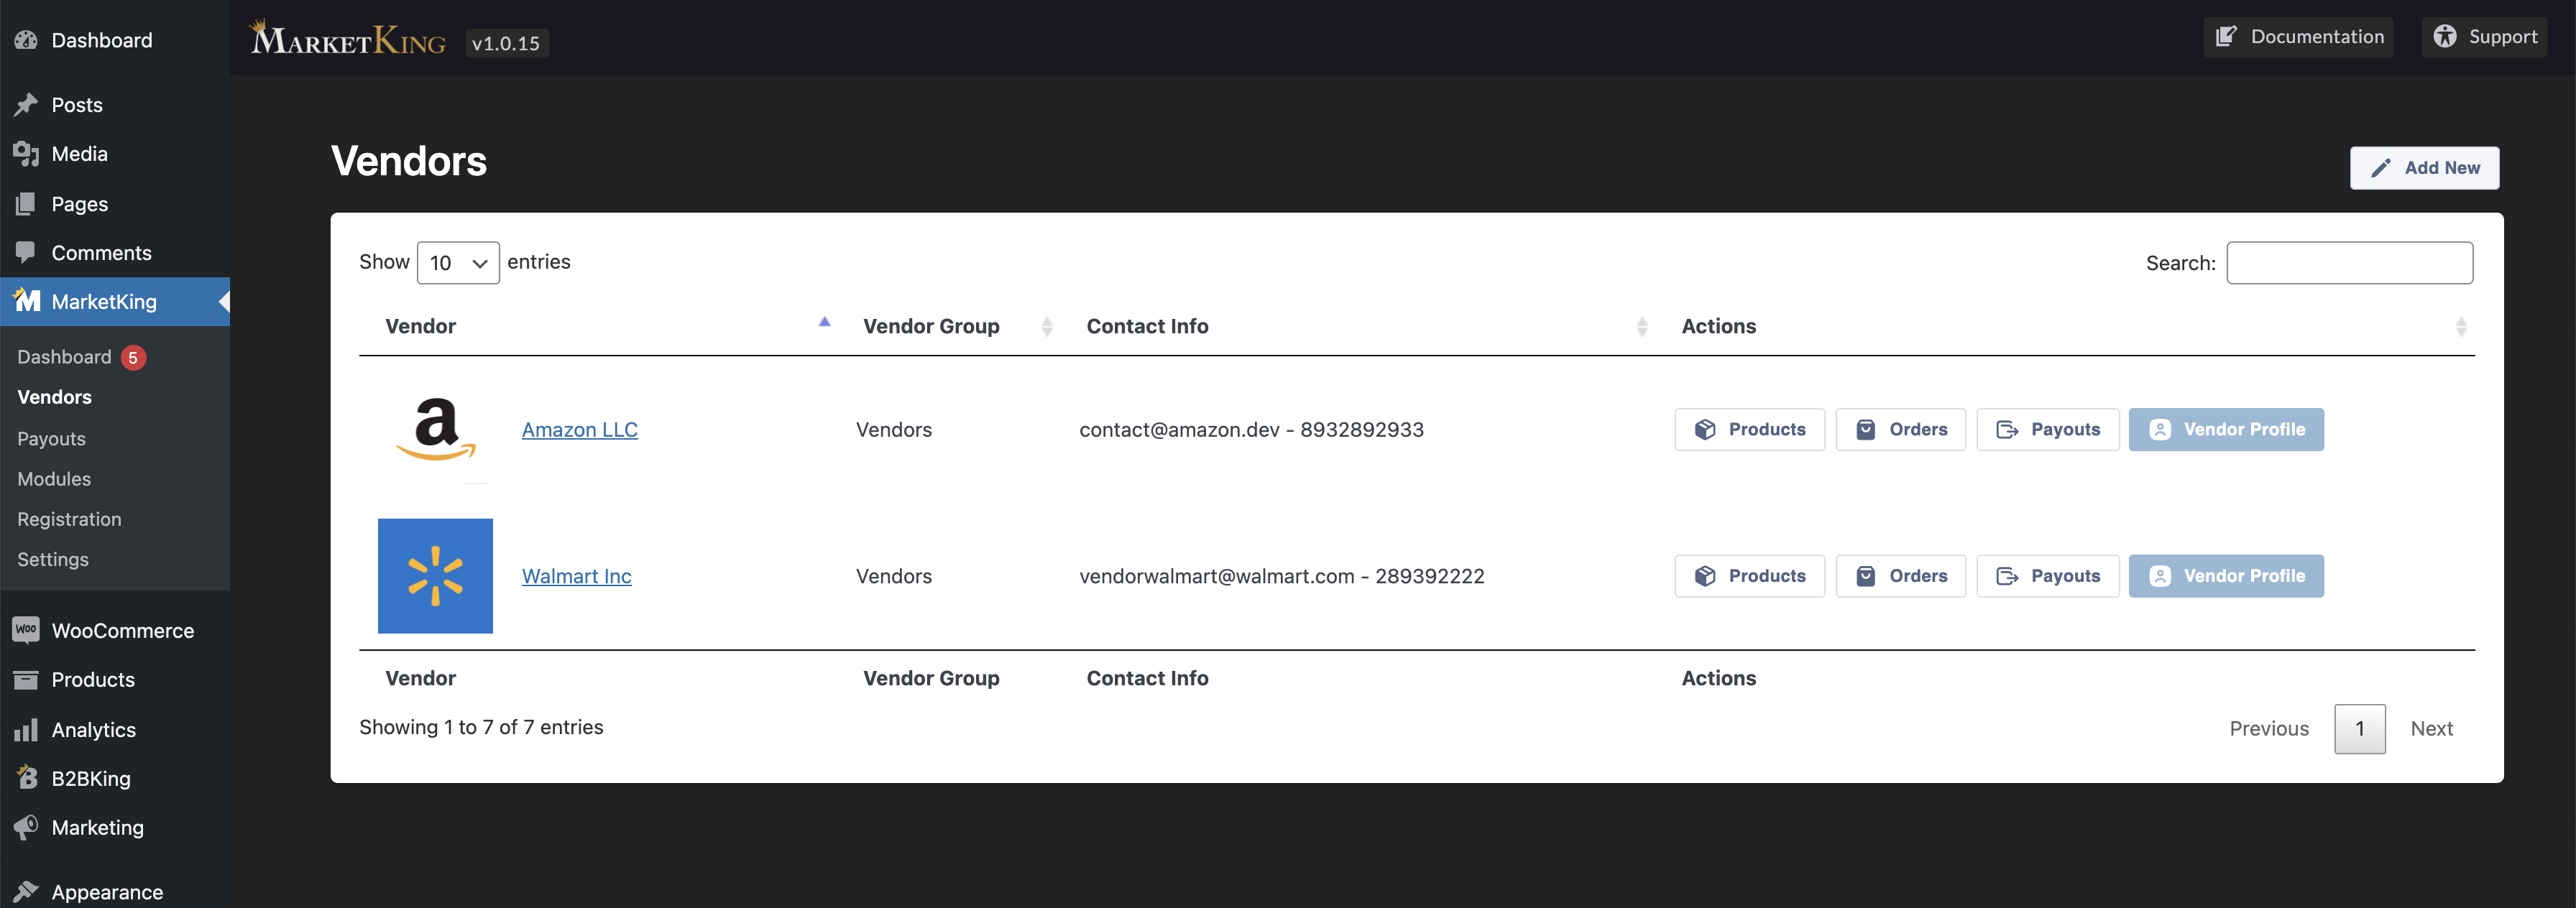Open Payouts for Amazon LLC
This screenshot has height=908, width=2576.
[2047, 429]
